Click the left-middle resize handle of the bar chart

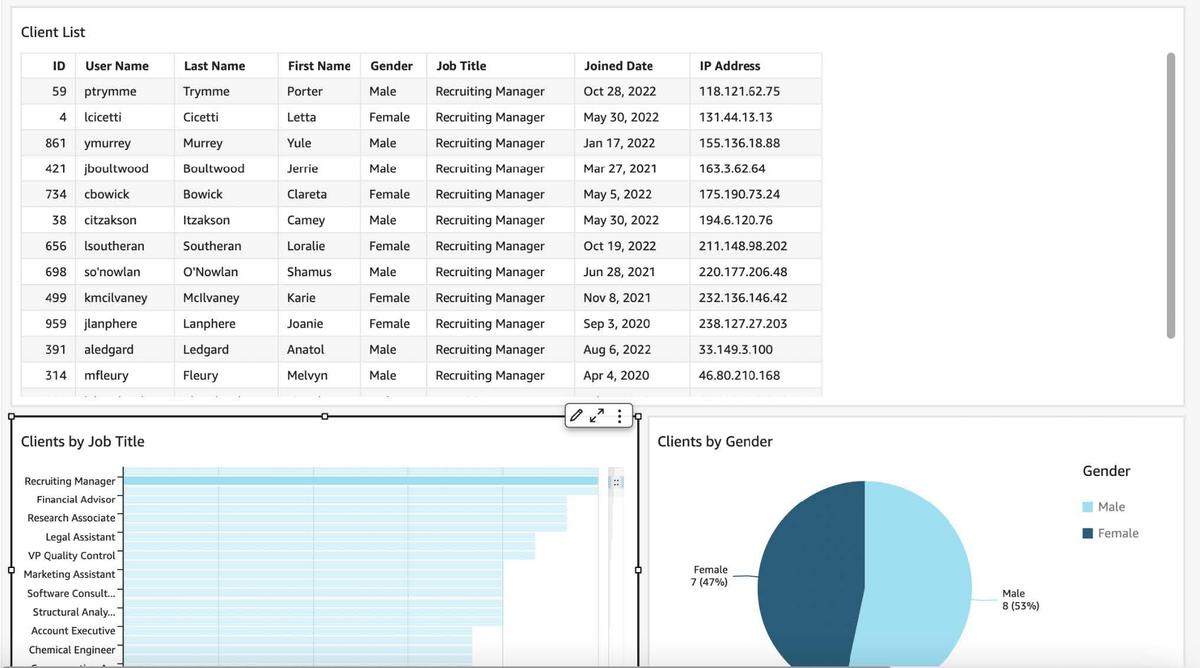click(x=11, y=570)
